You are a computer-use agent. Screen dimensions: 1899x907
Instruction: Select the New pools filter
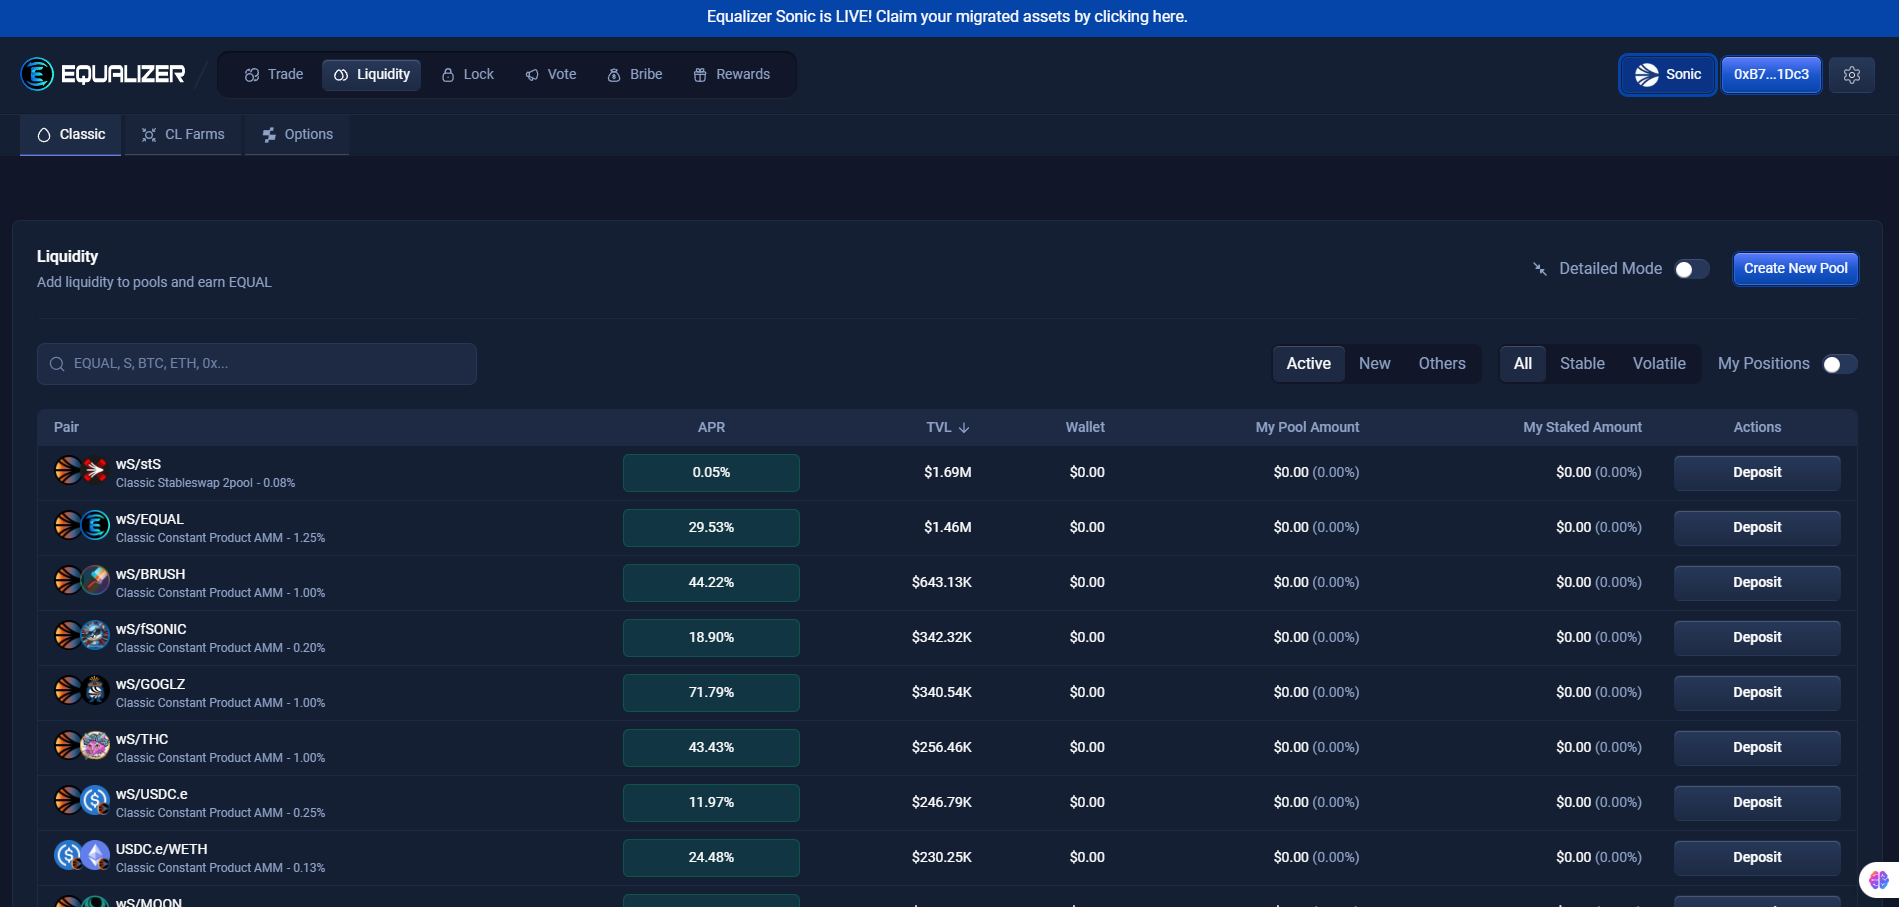coord(1374,364)
